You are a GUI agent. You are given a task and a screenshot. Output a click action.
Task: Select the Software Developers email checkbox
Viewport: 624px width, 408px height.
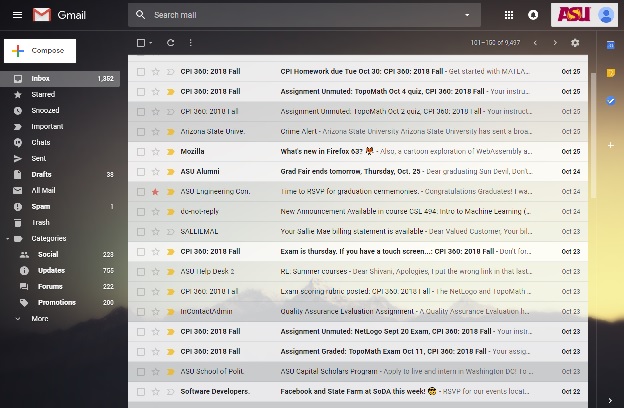[x=141, y=392]
